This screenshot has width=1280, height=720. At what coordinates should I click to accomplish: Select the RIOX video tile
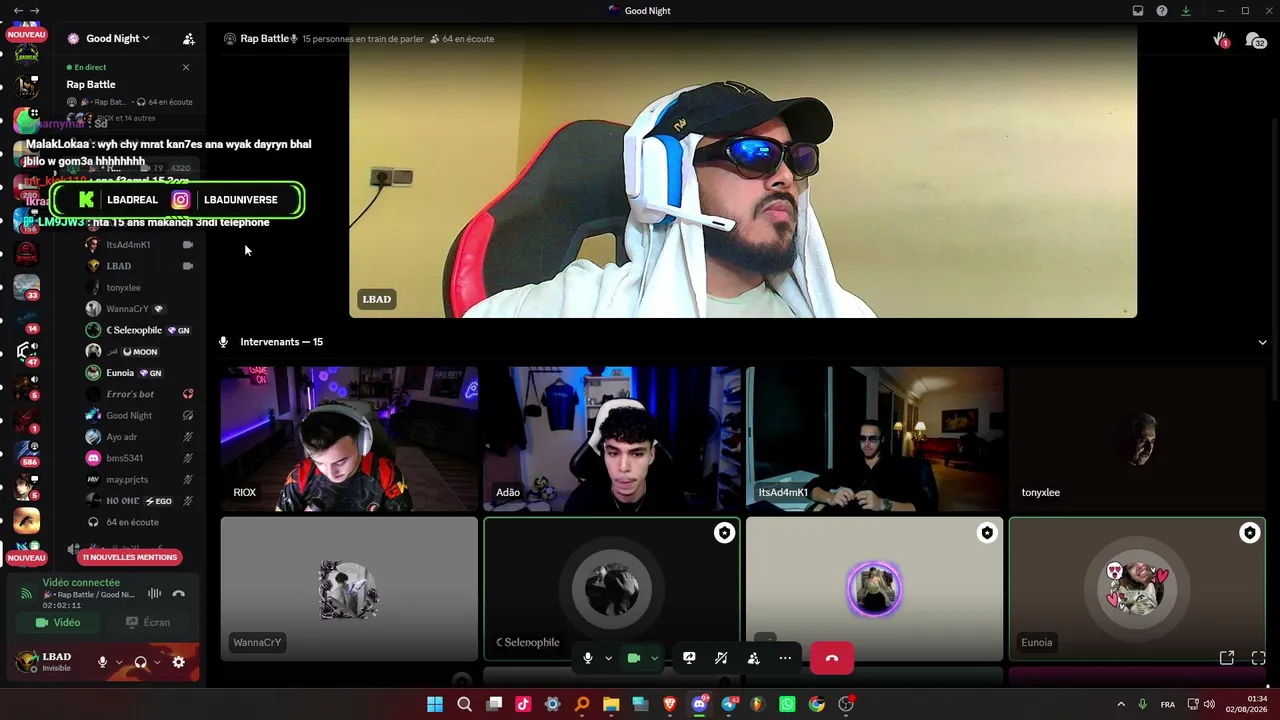[349, 439]
